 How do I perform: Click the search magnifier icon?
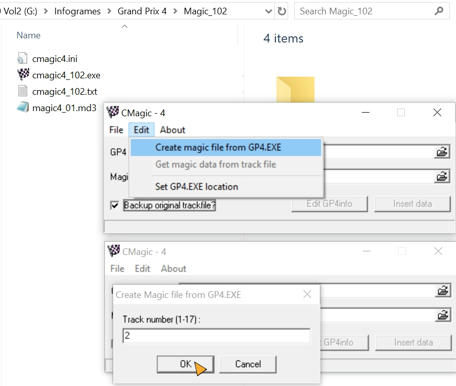tap(439, 11)
